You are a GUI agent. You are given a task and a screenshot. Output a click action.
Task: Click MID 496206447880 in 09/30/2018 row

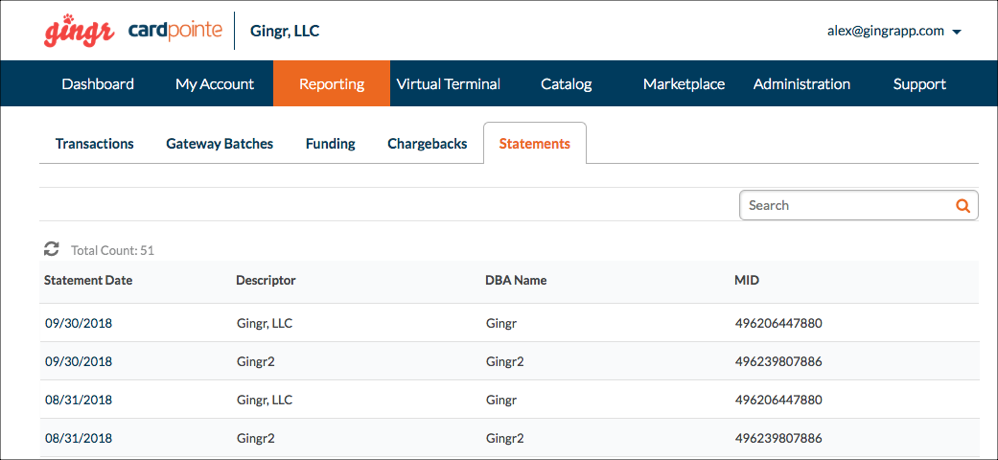point(778,323)
